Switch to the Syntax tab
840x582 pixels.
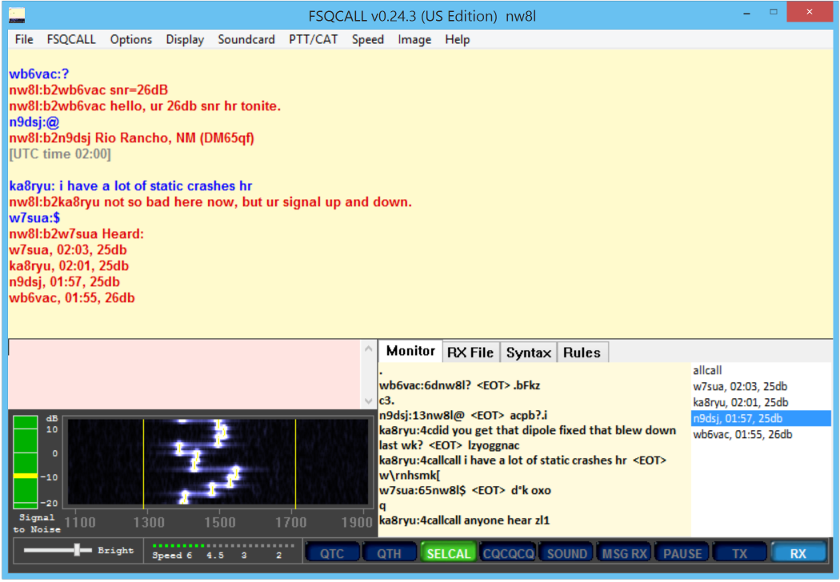529,353
